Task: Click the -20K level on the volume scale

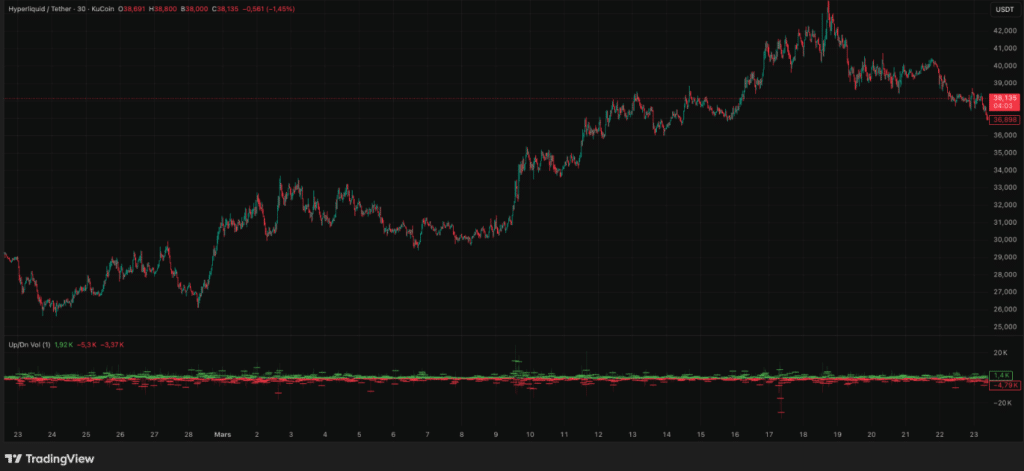Action: point(1000,403)
